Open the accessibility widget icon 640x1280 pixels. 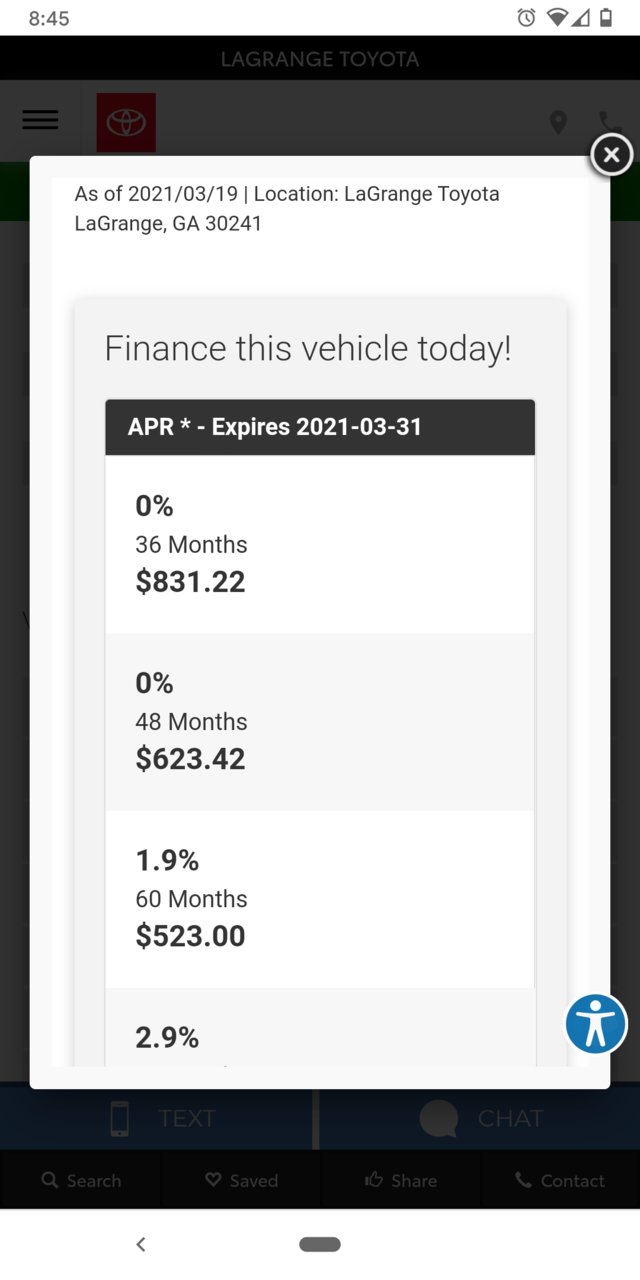[596, 1024]
